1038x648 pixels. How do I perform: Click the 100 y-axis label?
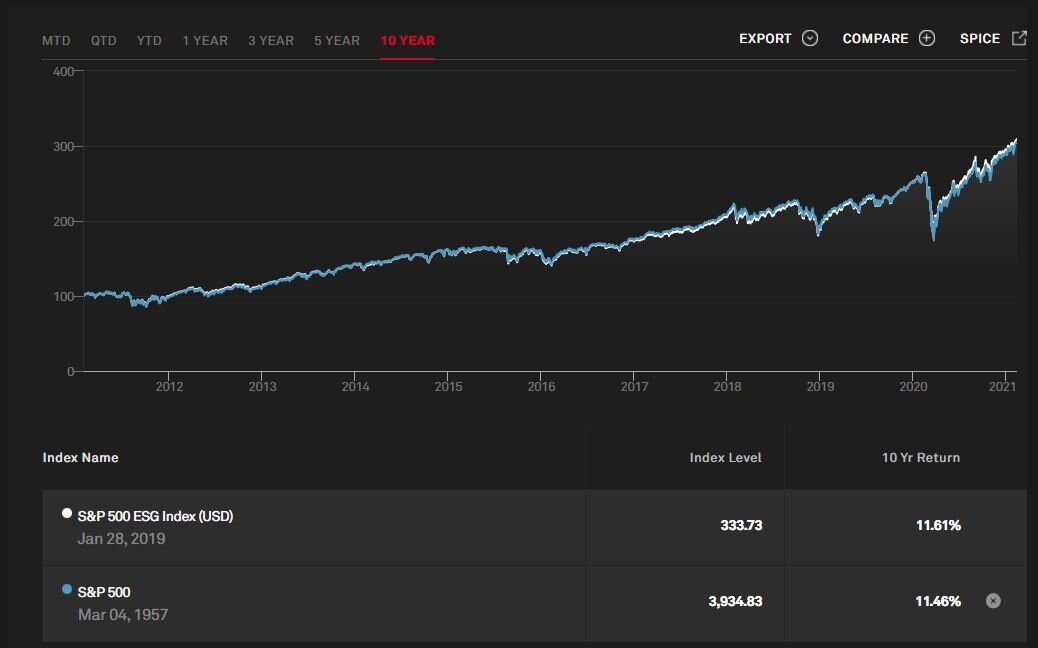(64, 297)
